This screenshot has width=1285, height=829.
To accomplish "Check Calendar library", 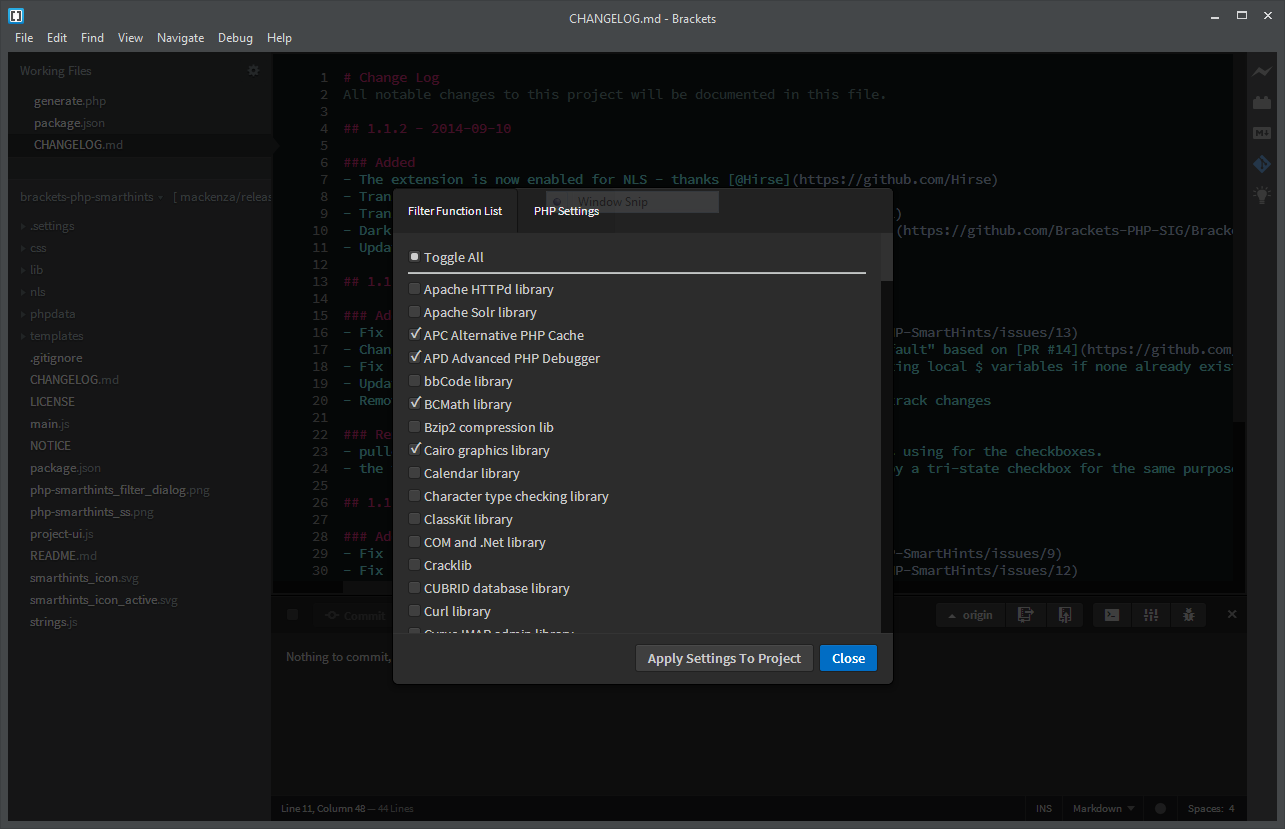I will tap(415, 473).
